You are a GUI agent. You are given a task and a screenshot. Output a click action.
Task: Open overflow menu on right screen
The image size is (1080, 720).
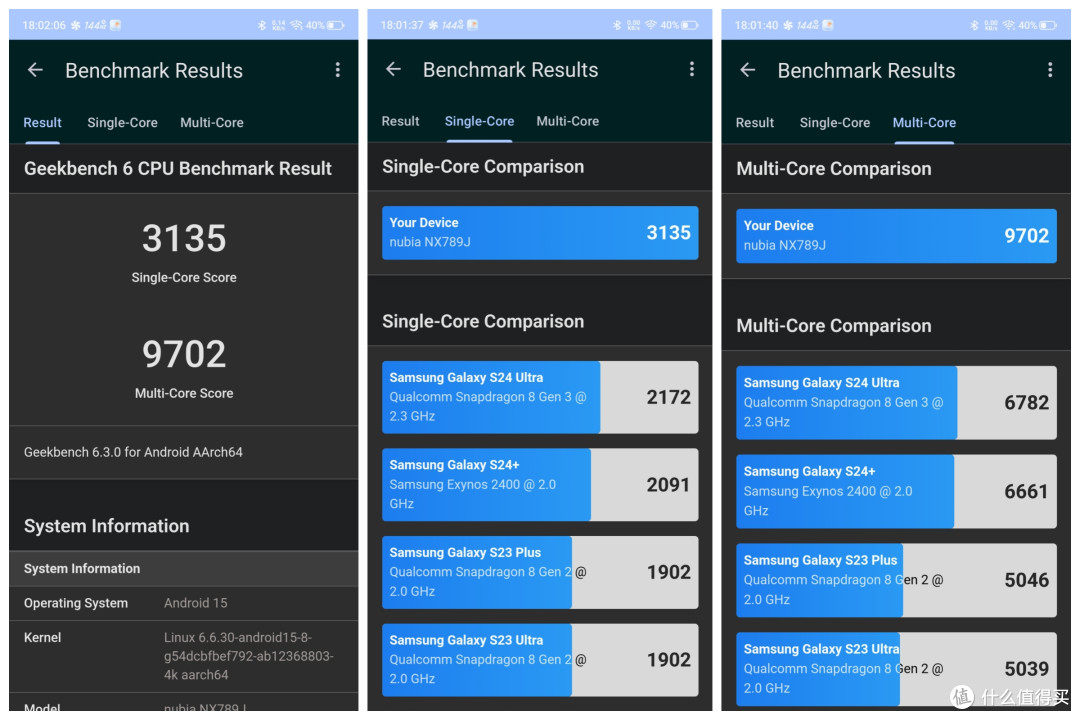(1050, 70)
